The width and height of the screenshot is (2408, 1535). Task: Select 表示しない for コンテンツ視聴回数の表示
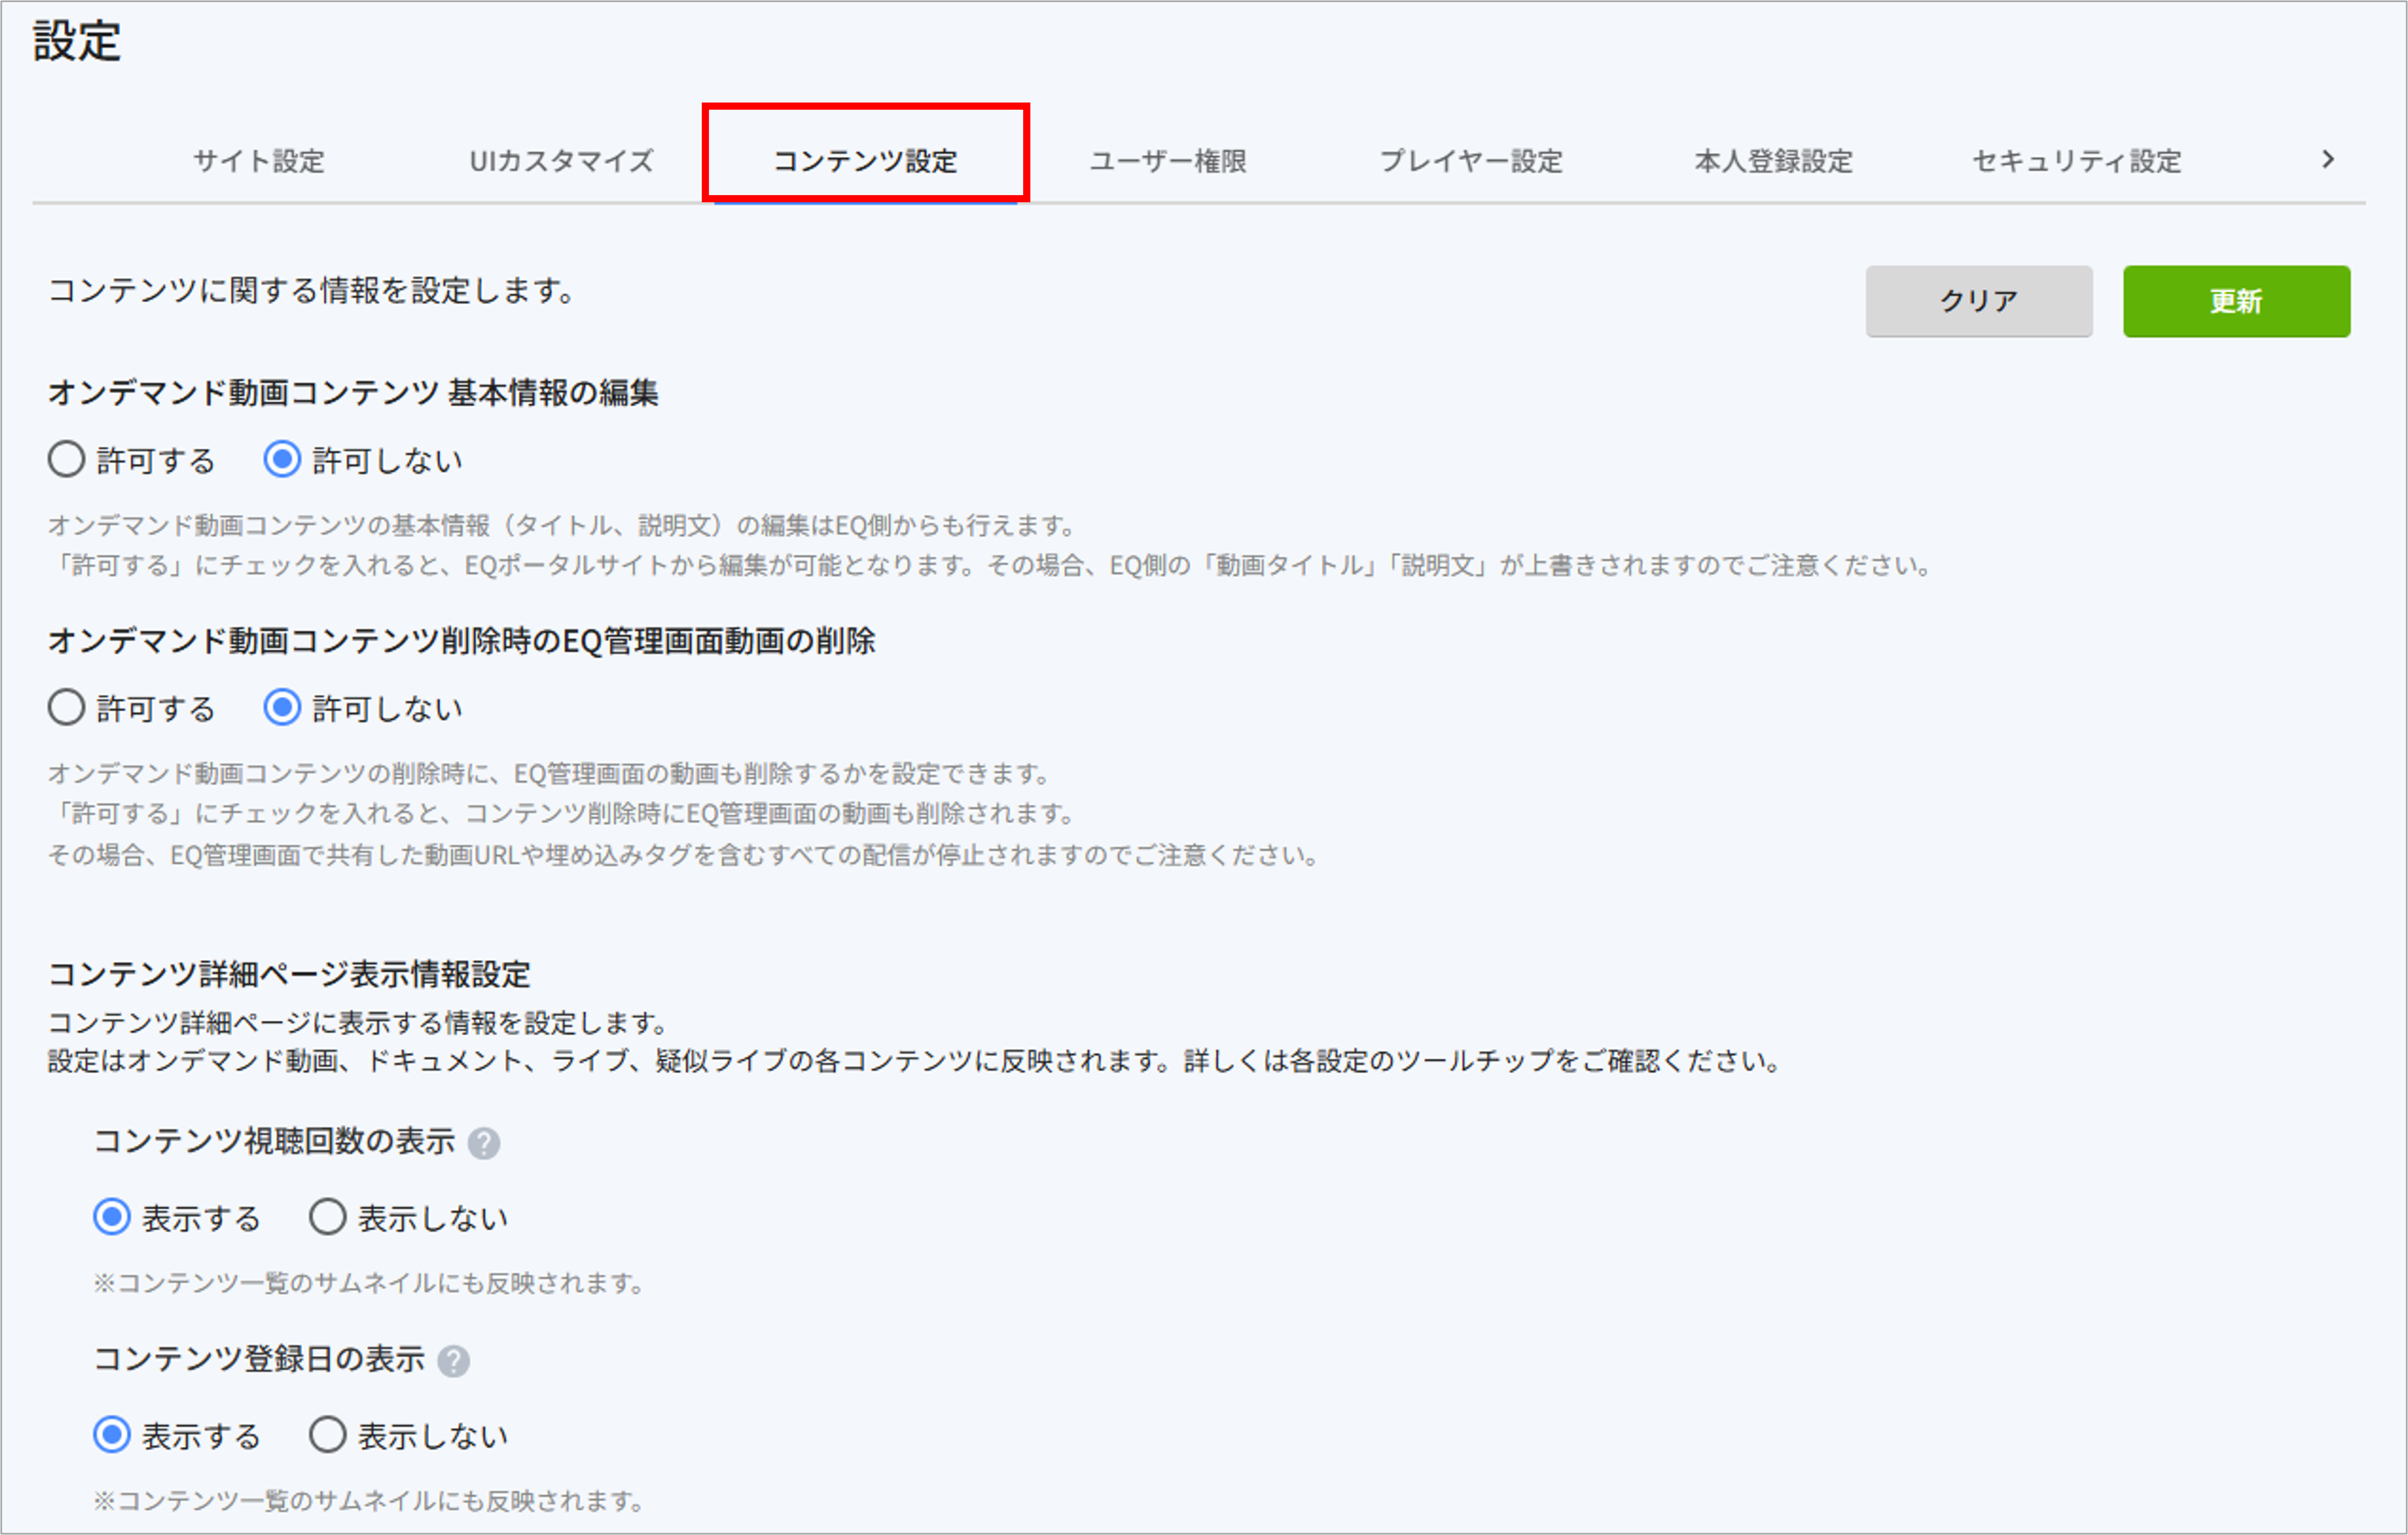pos(328,1218)
